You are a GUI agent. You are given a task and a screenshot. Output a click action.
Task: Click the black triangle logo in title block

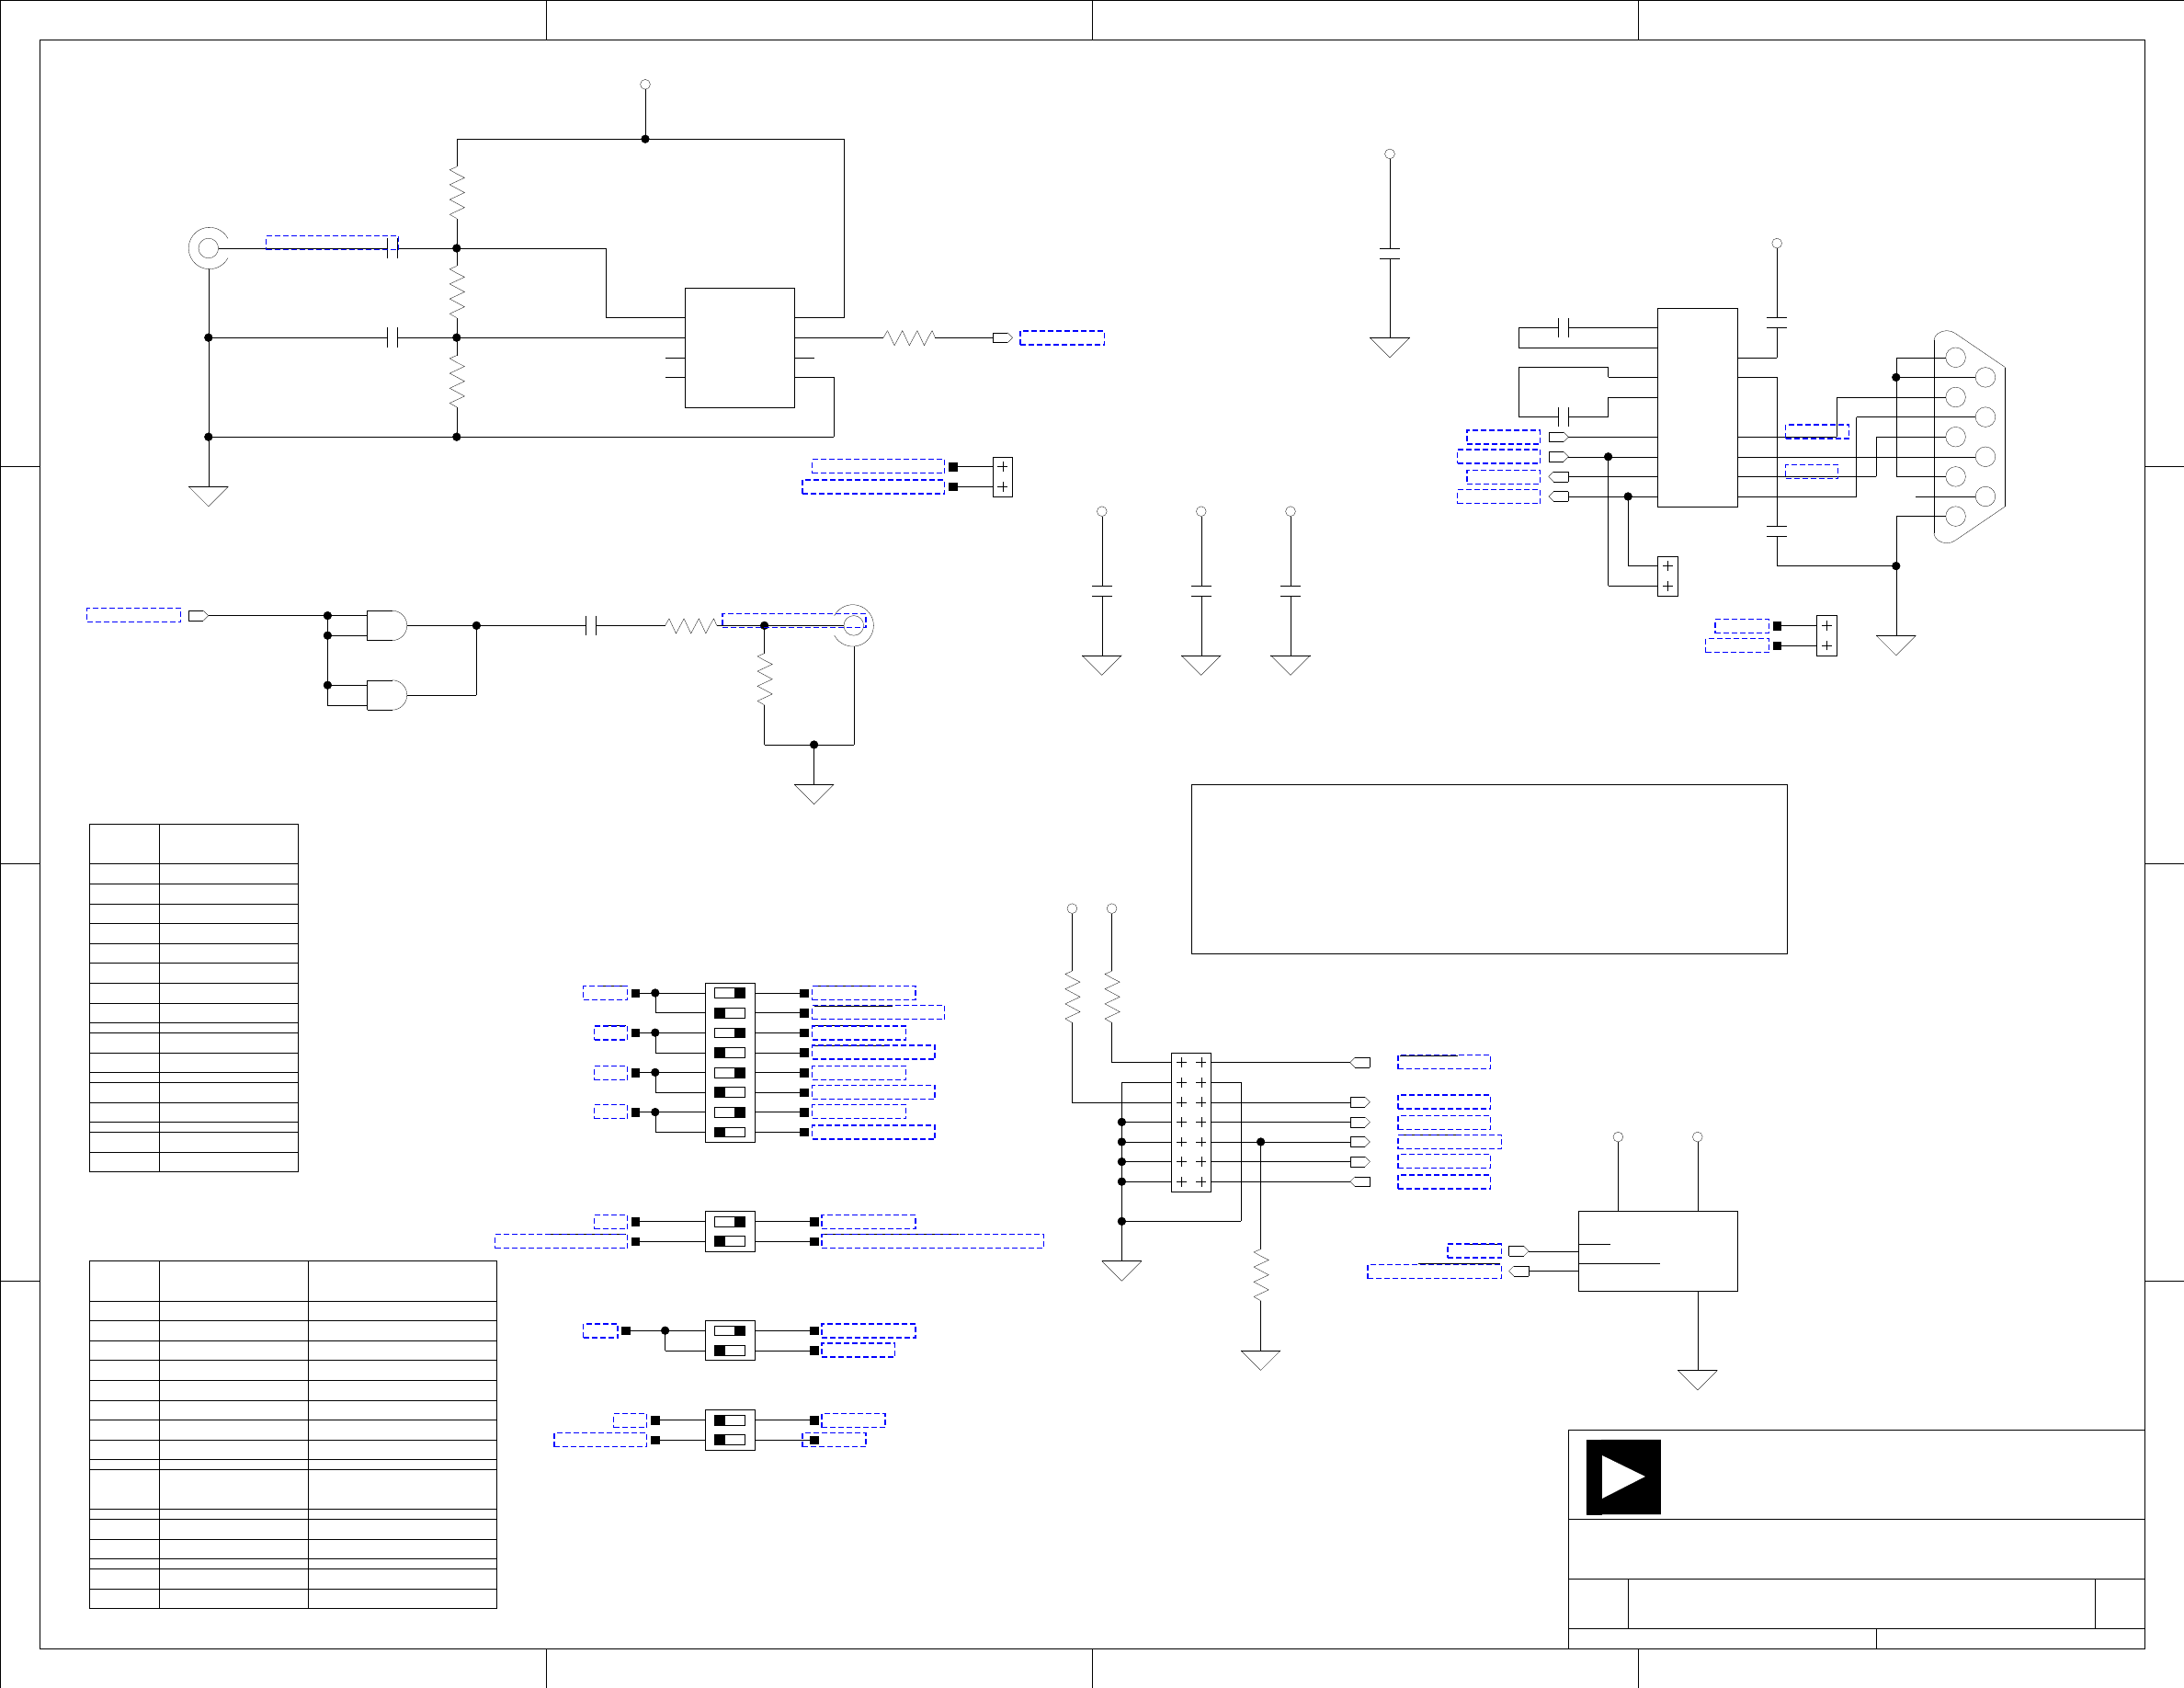click(1623, 1476)
